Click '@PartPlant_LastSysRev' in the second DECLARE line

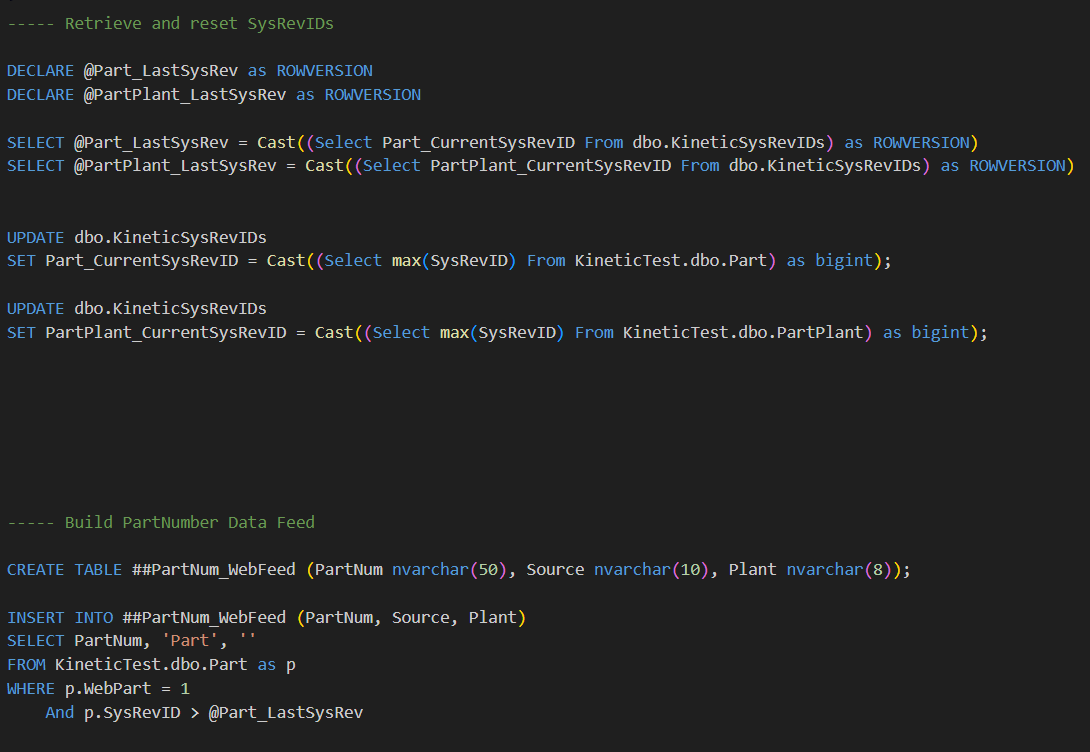pos(185,95)
